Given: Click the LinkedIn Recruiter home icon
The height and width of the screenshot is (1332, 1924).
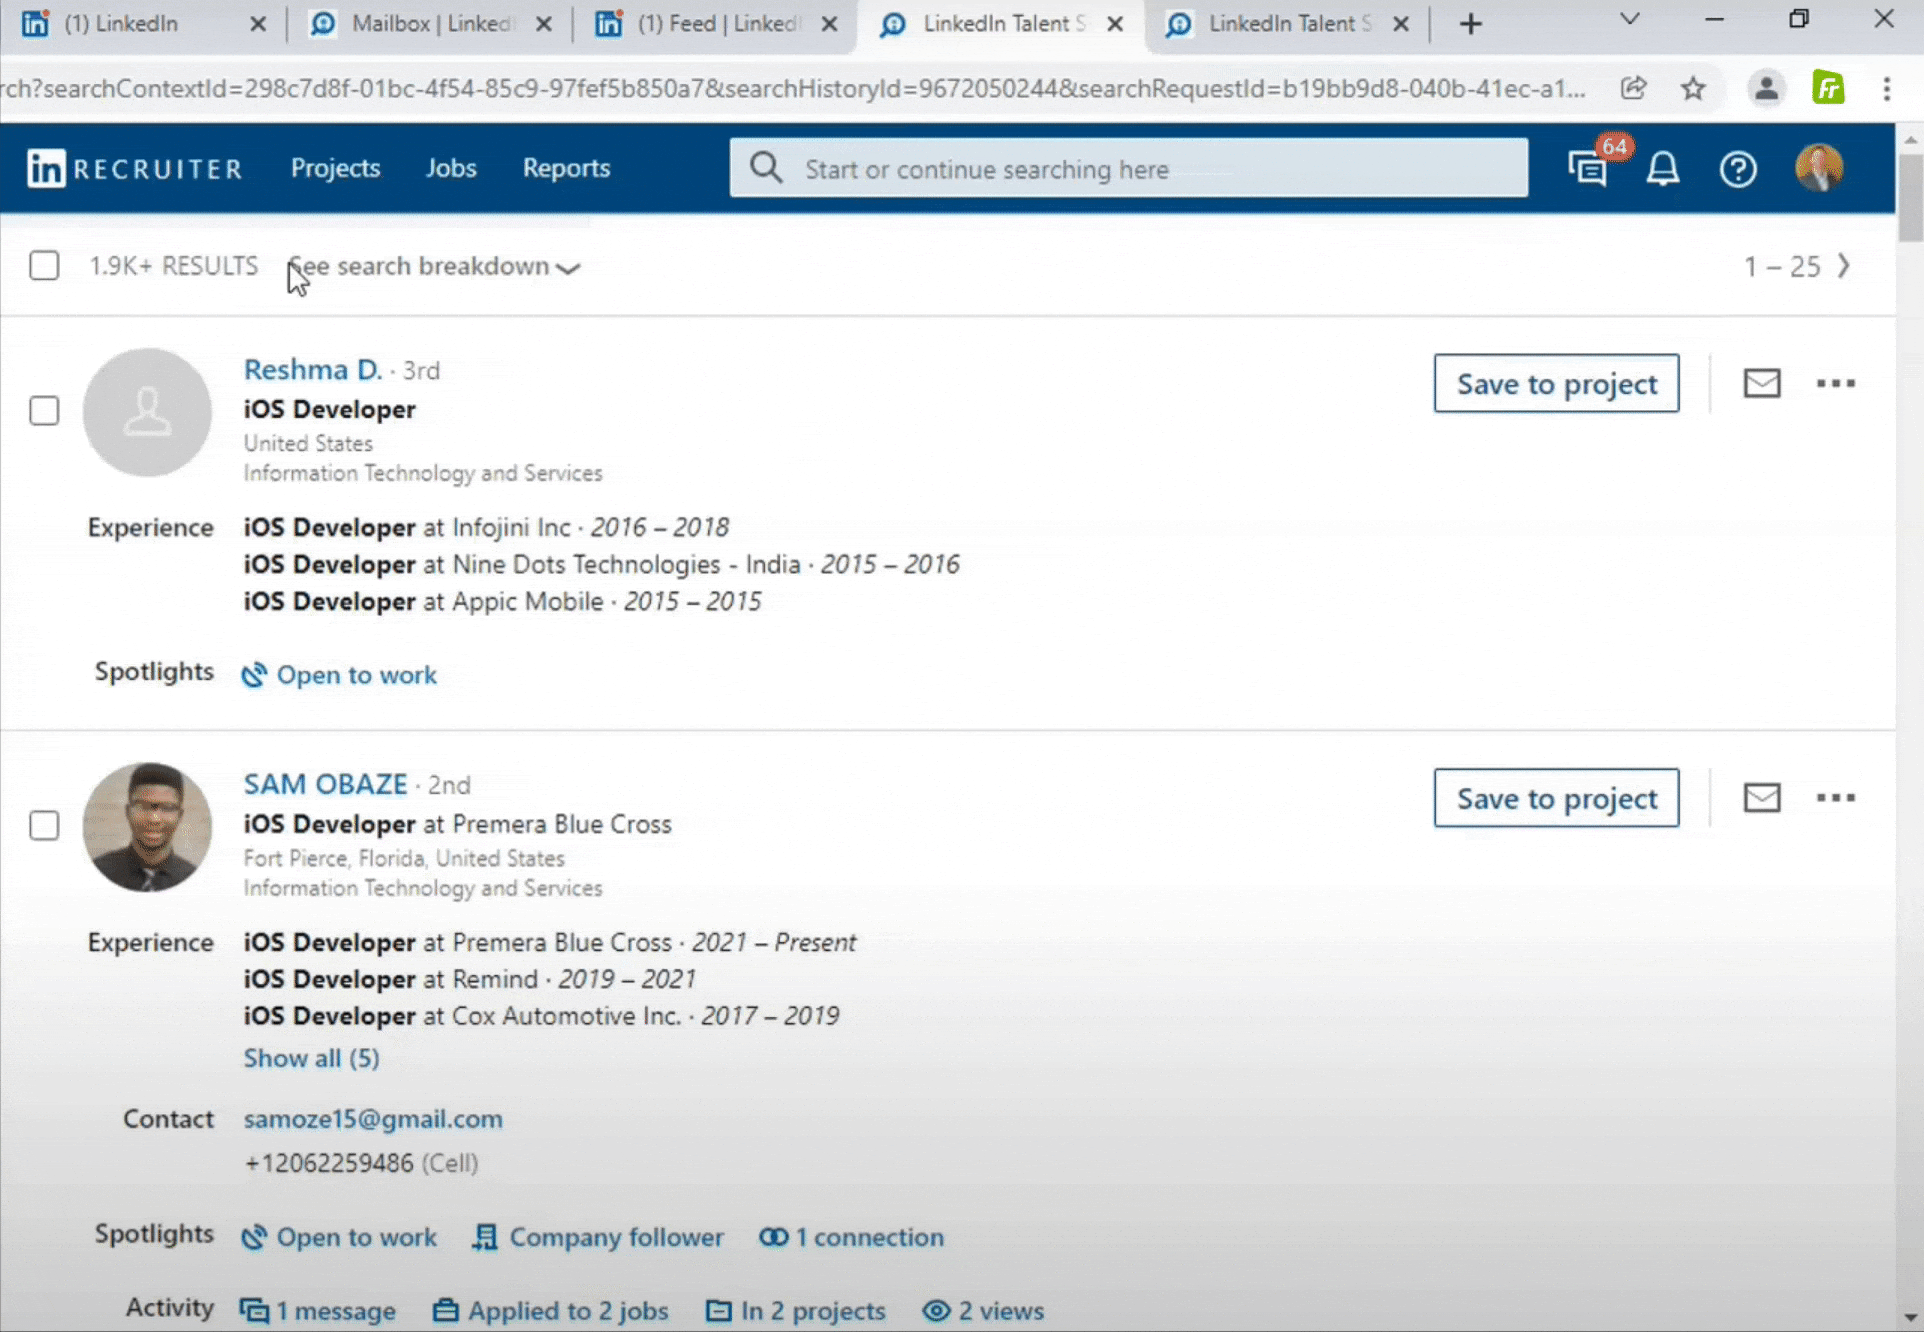Looking at the screenshot, I should [x=48, y=168].
